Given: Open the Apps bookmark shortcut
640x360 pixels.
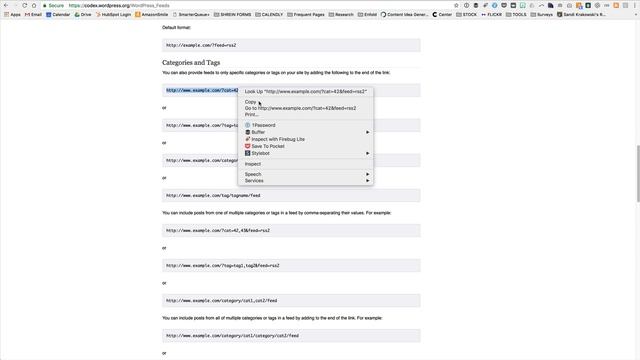Looking at the screenshot, I should 13,14.
